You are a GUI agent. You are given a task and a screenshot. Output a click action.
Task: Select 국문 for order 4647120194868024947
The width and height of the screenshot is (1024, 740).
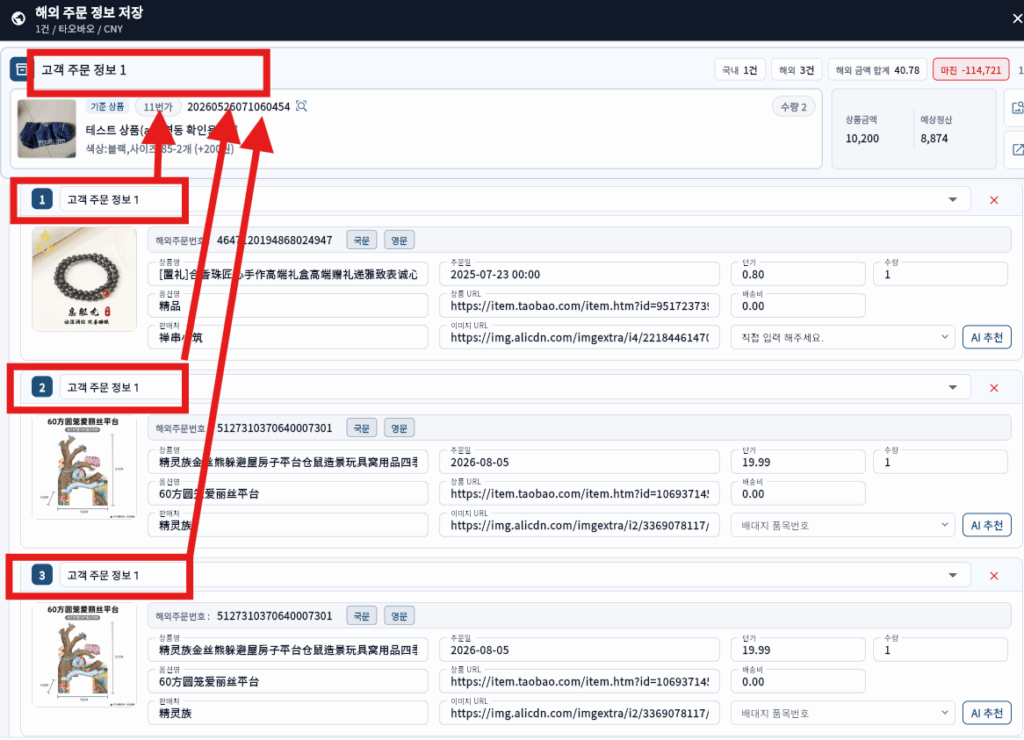coord(361,240)
